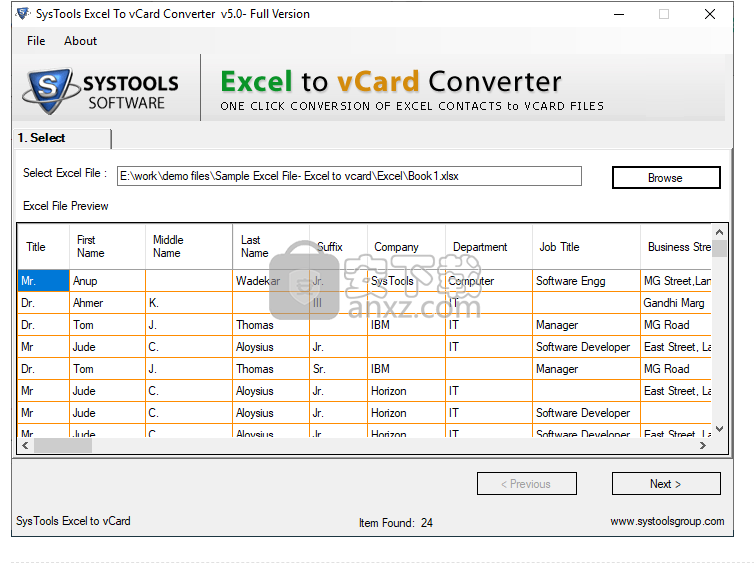The height and width of the screenshot is (564, 754).
Task: Click the Browse button
Action: pos(666,177)
